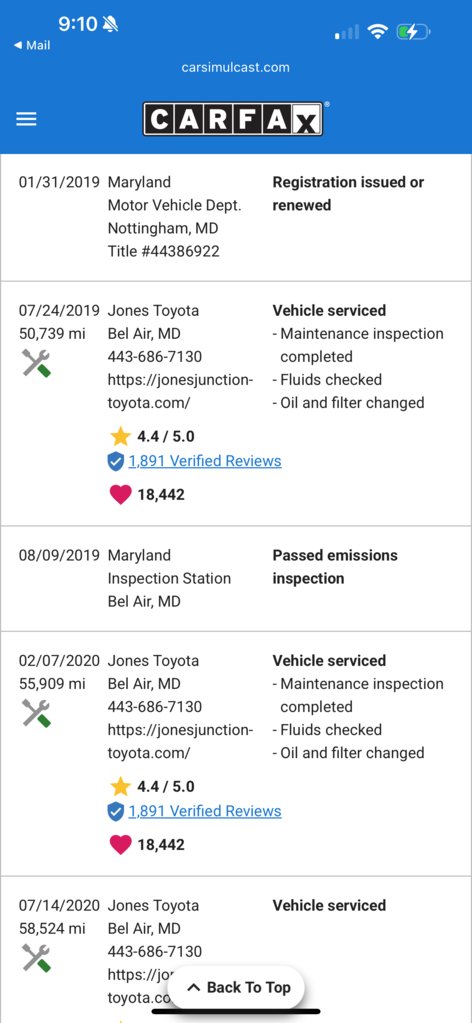472x1023 pixels.
Task: Tap the pink heart in the 02/07/2020 record
Action: point(120,845)
